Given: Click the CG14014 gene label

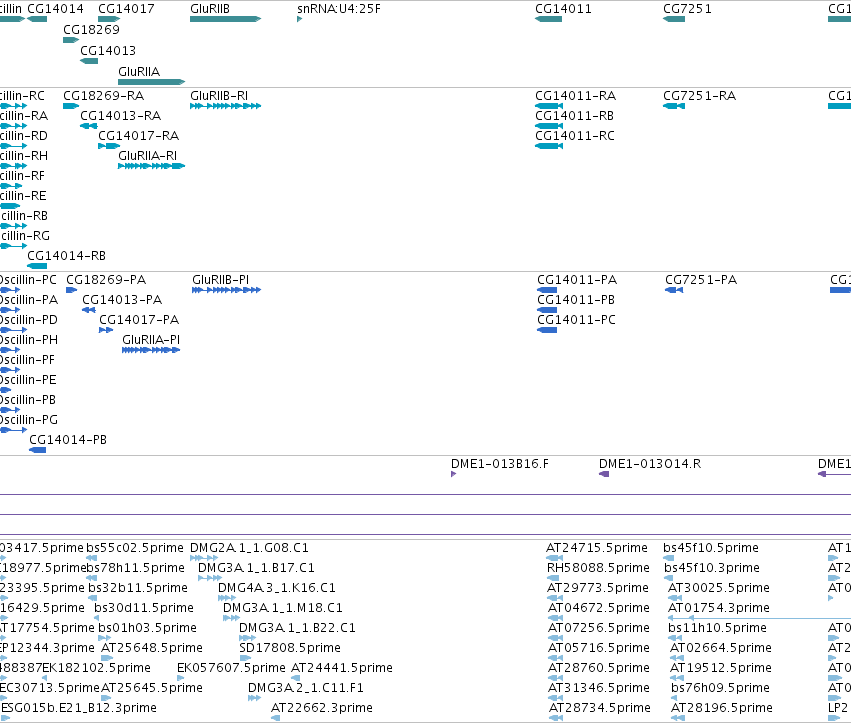Looking at the screenshot, I should click(55, 9).
